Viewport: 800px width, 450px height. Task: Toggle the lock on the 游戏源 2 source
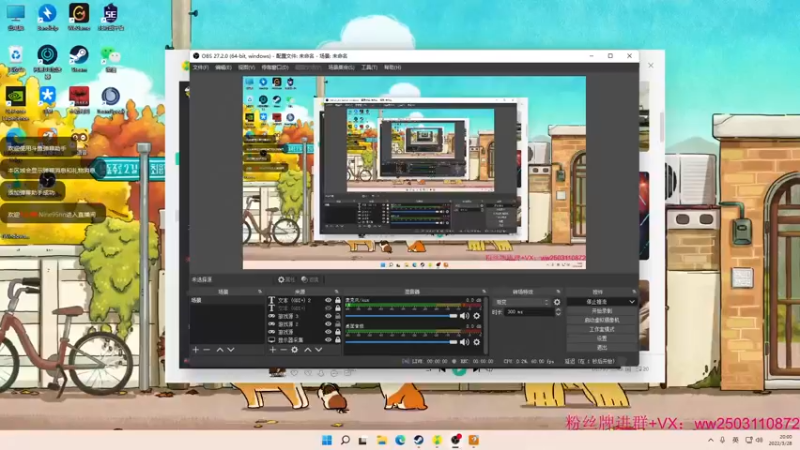(337, 324)
